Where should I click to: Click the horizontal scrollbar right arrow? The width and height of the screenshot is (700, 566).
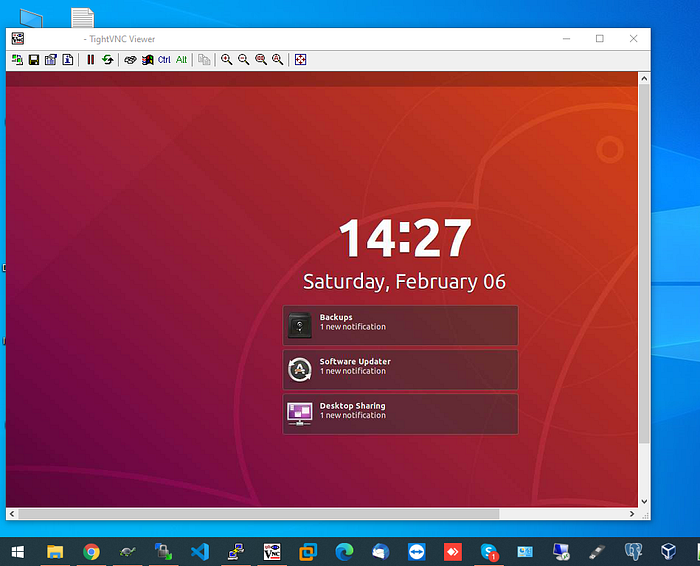click(x=632, y=514)
